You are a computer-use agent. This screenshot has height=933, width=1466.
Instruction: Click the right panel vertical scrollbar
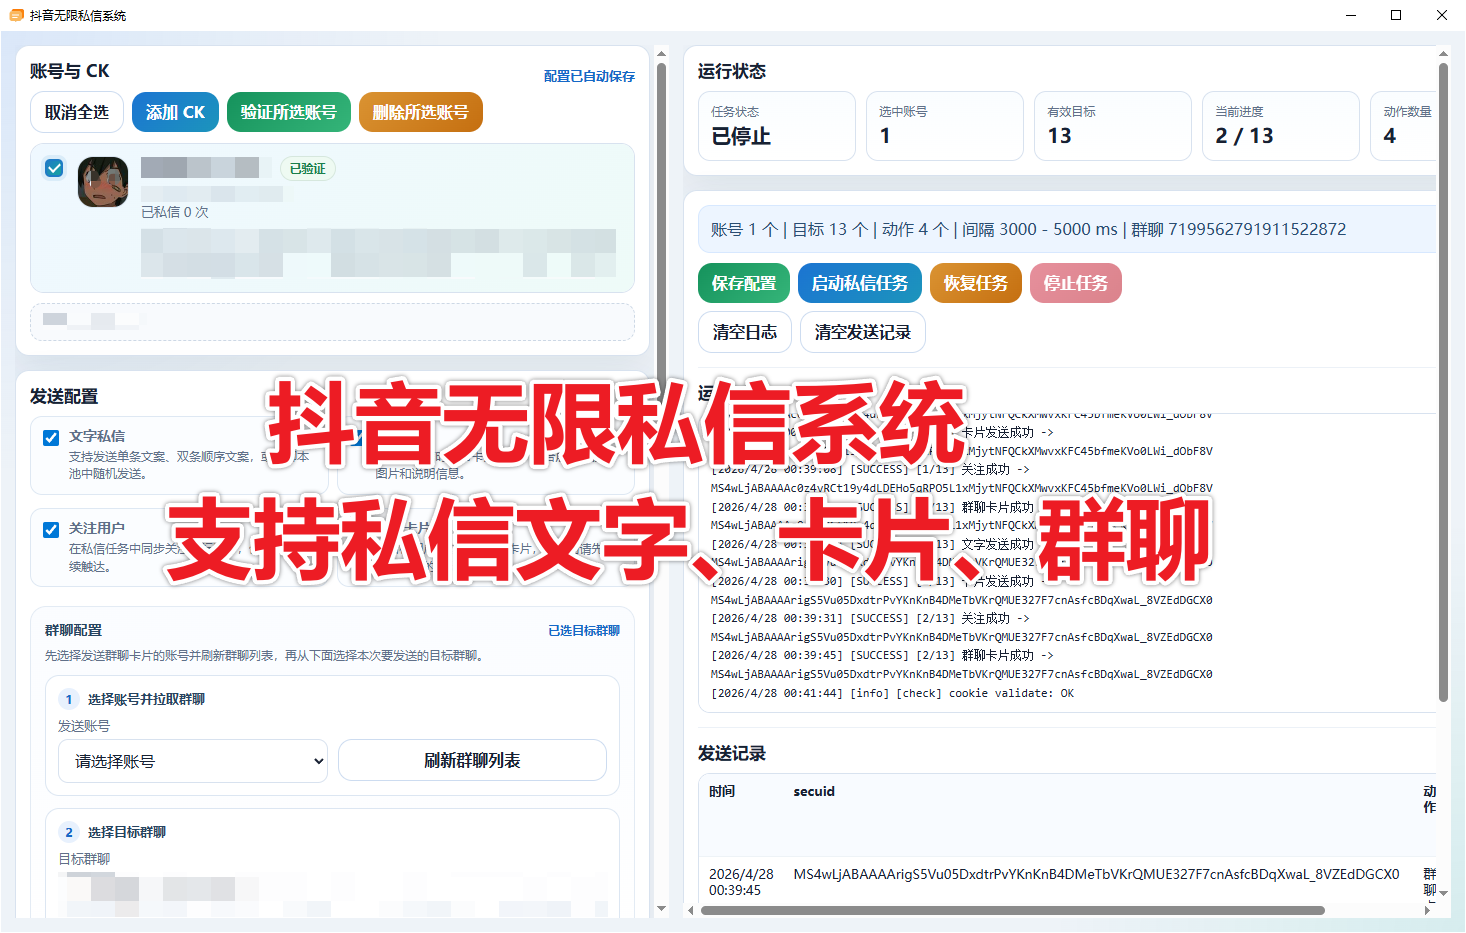pyautogui.click(x=1443, y=383)
